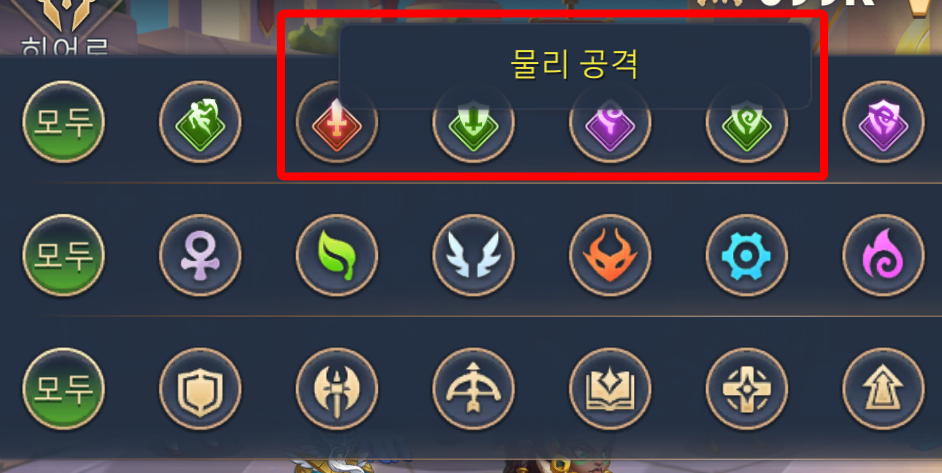
Task: Filter by green leaf nature faction
Action: tap(336, 255)
